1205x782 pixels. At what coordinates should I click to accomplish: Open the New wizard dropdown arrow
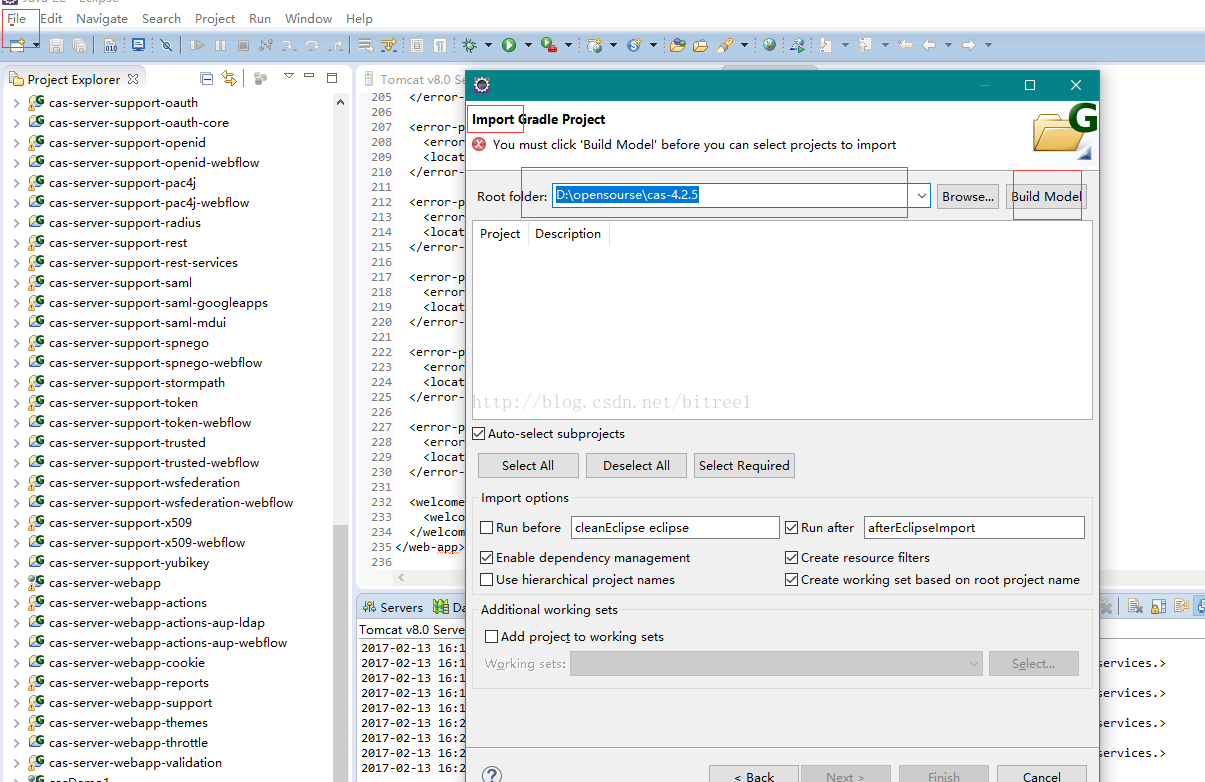[x=36, y=45]
